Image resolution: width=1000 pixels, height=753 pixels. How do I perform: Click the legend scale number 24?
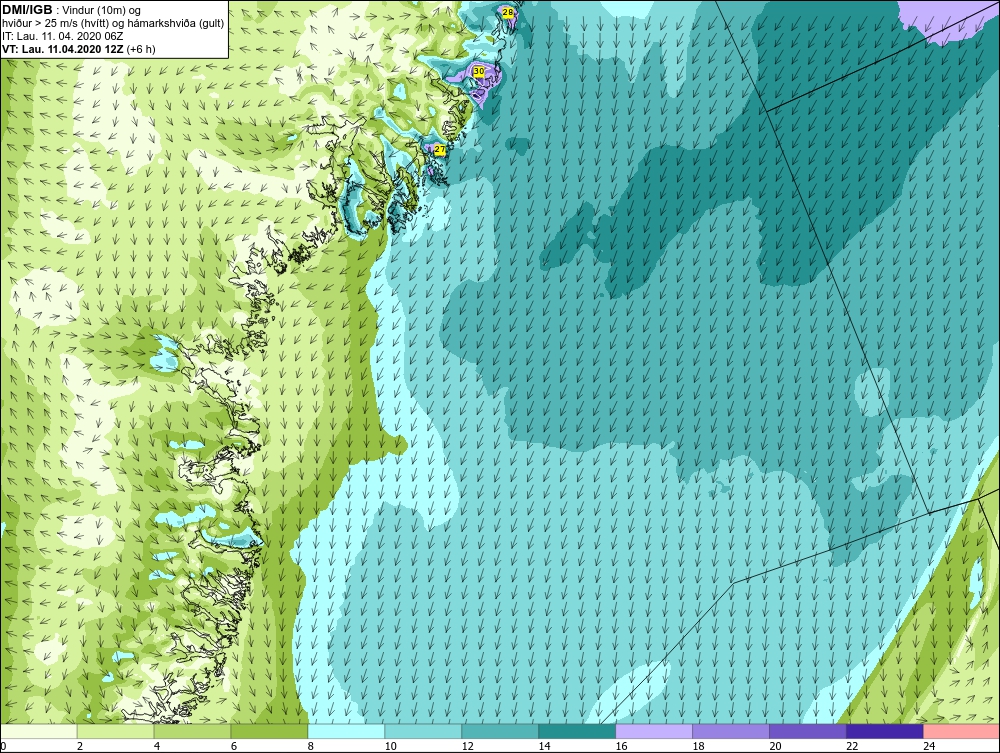(929, 746)
